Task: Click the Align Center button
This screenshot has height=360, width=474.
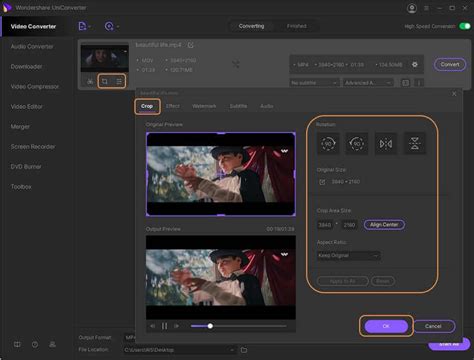Action: click(384, 225)
